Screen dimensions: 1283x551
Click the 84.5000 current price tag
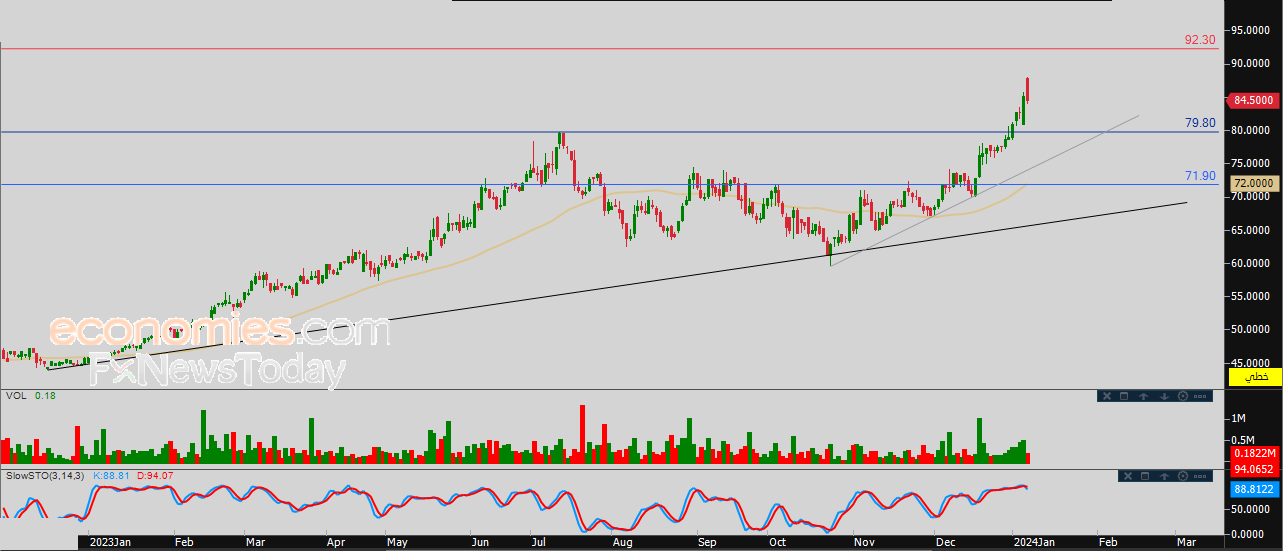(x=1252, y=100)
